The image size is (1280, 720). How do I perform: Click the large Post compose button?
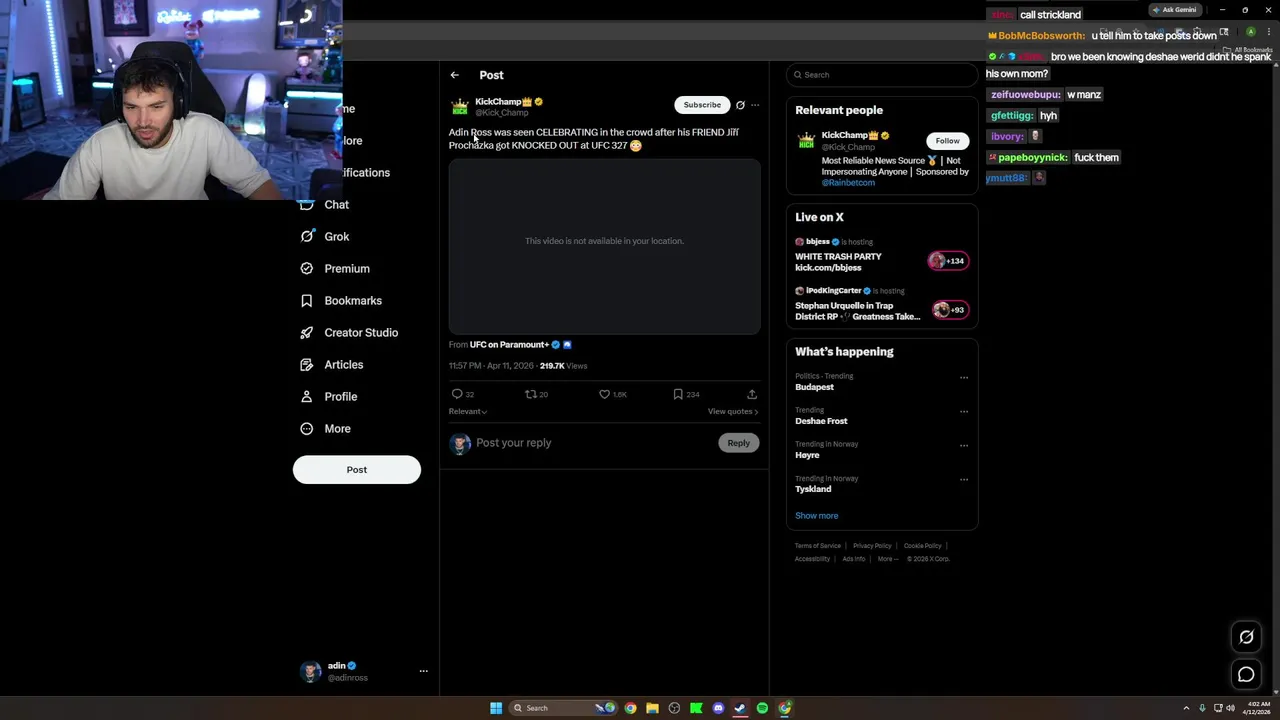(x=357, y=469)
